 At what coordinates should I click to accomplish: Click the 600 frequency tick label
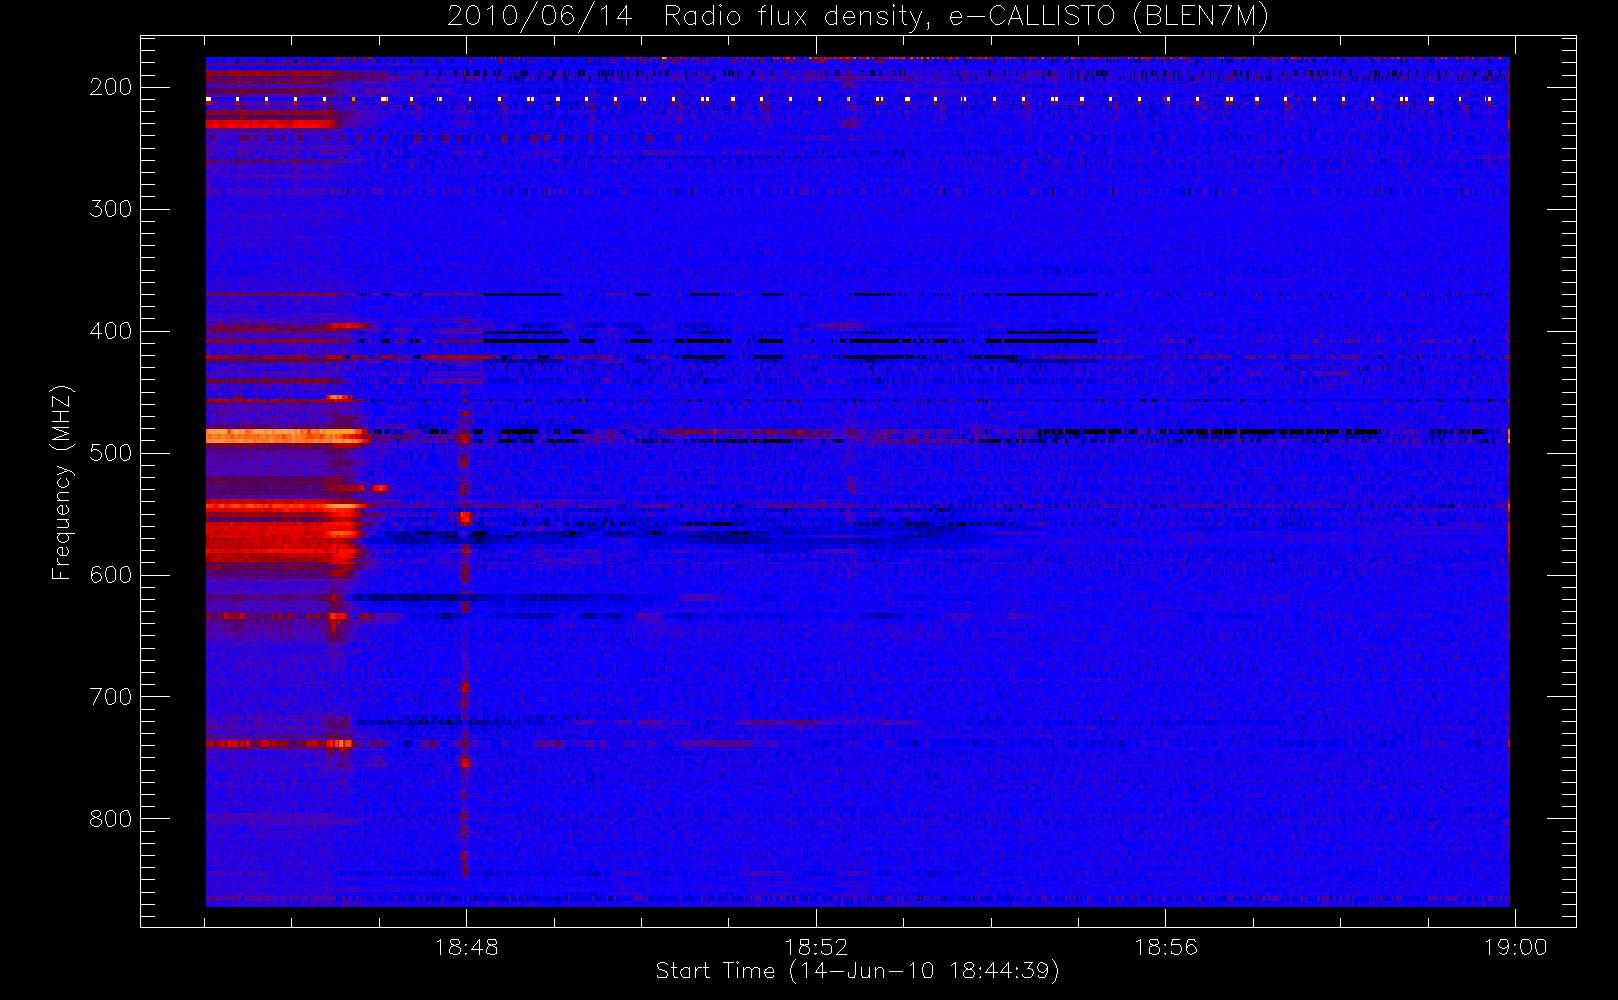tap(110, 575)
